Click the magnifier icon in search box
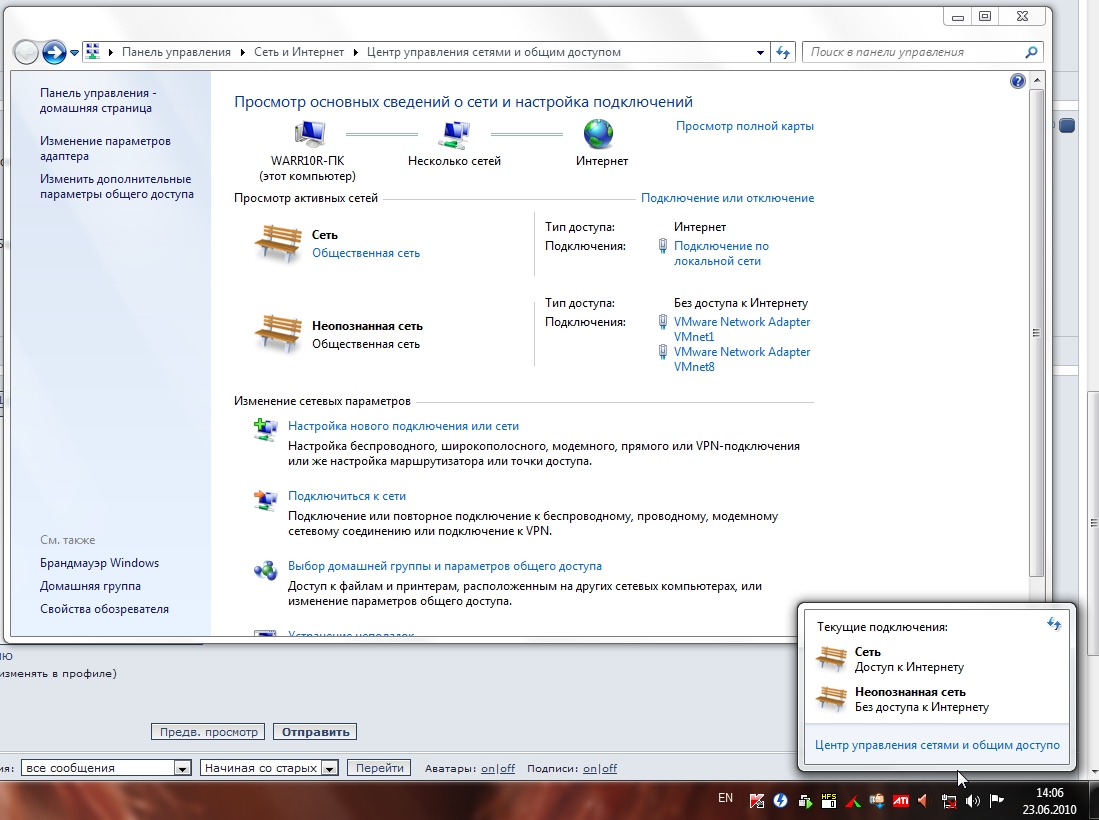The width and height of the screenshot is (1099, 820). pyautogui.click(x=1031, y=53)
